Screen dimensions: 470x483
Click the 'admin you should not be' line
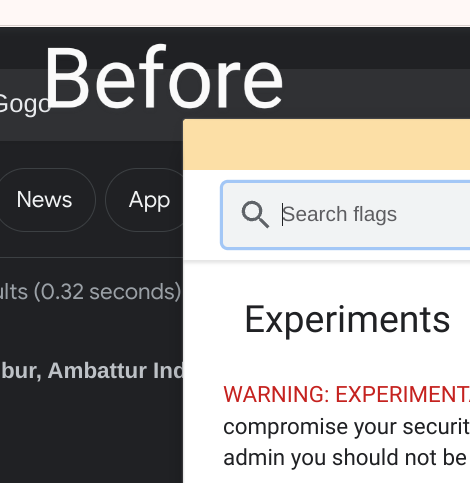(345, 457)
